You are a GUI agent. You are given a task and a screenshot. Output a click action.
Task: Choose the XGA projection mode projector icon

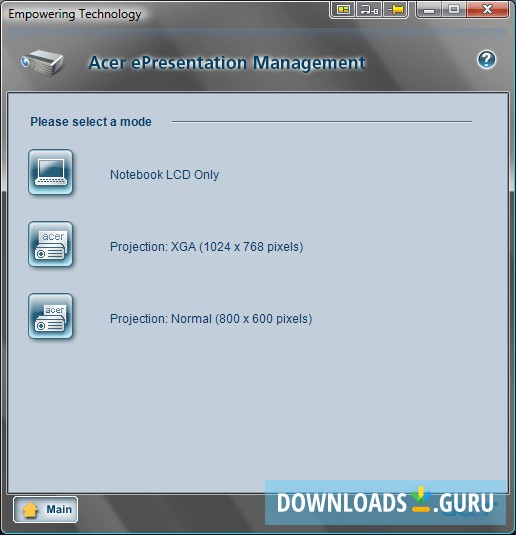pyautogui.click(x=51, y=244)
